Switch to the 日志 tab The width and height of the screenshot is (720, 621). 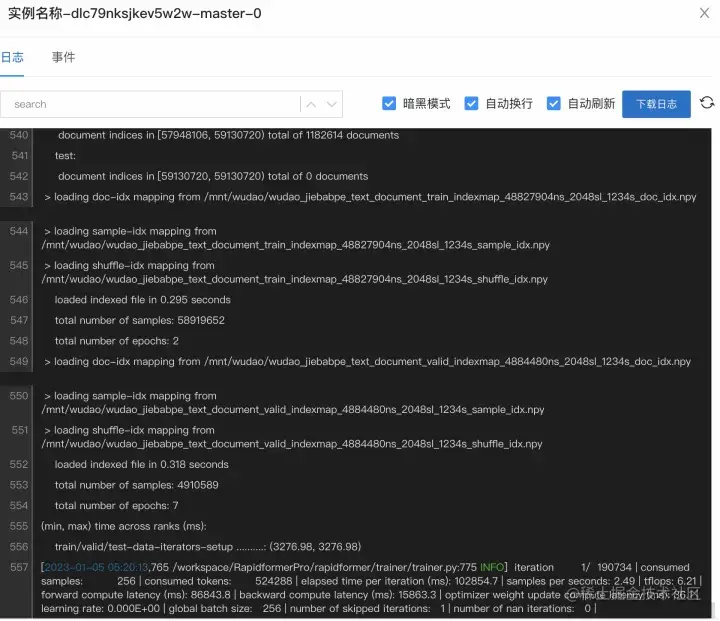coord(12,57)
